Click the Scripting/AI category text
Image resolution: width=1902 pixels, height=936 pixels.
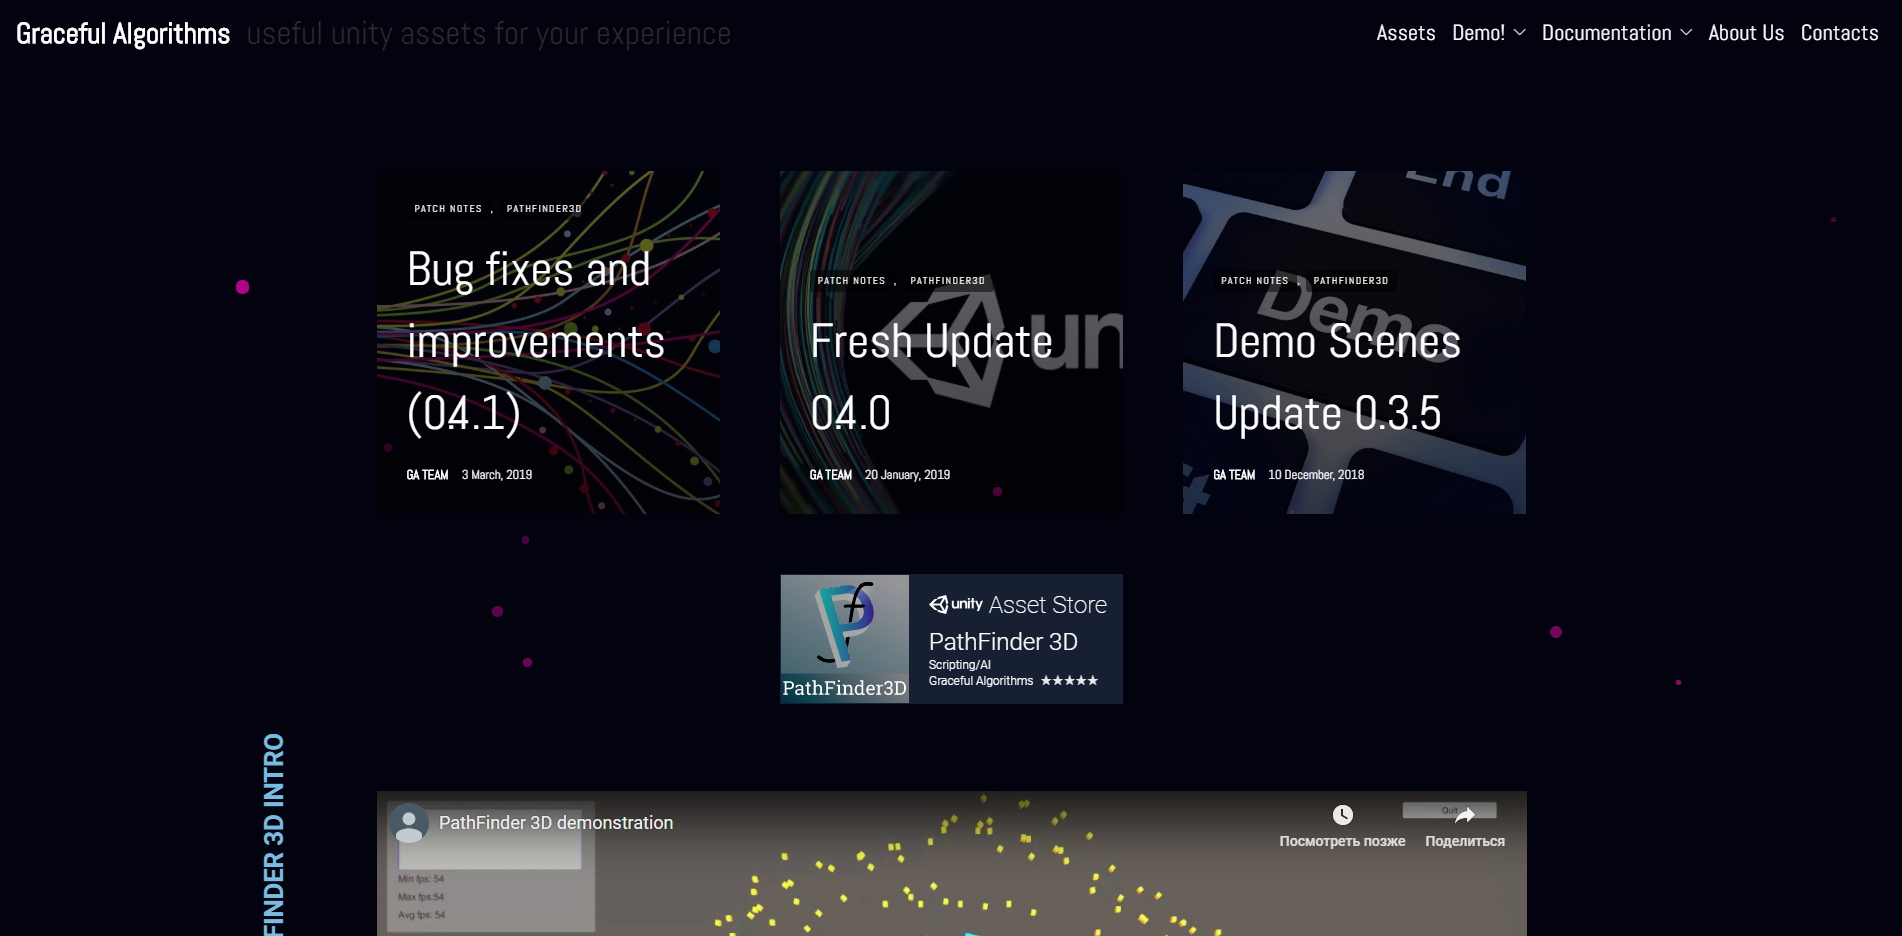(x=960, y=665)
